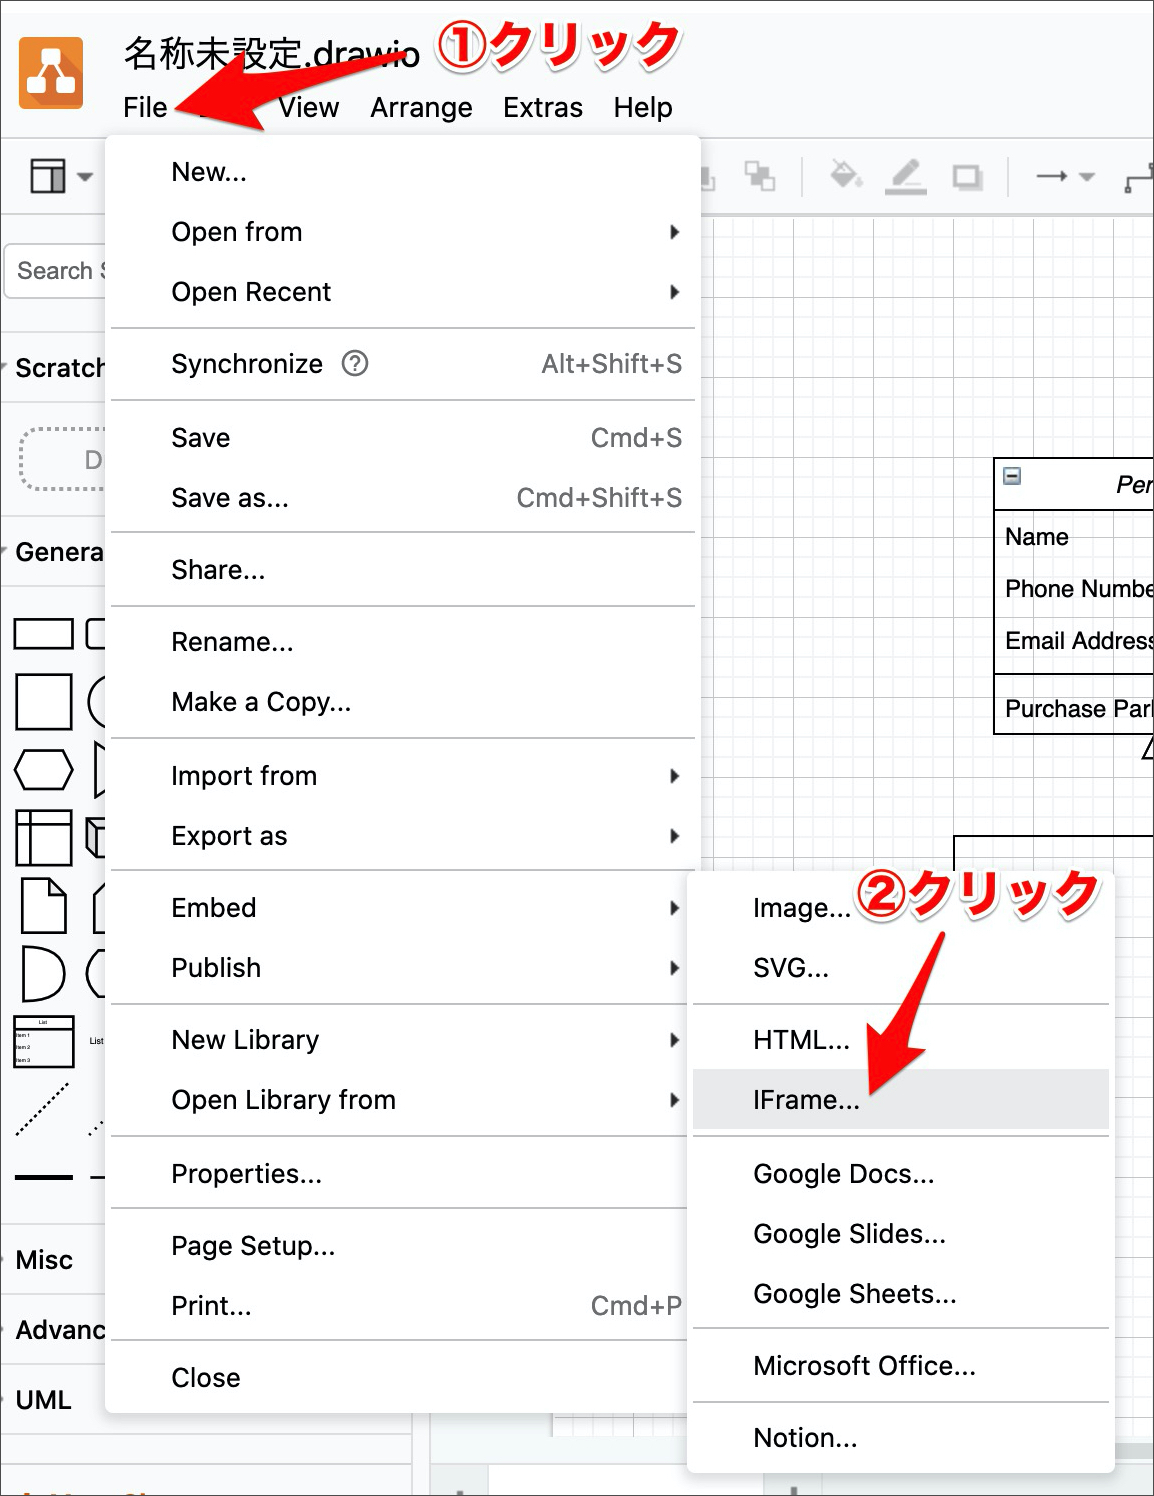This screenshot has width=1154, height=1496.
Task: Open the connection arrow style dropdown
Action: click(x=1065, y=177)
